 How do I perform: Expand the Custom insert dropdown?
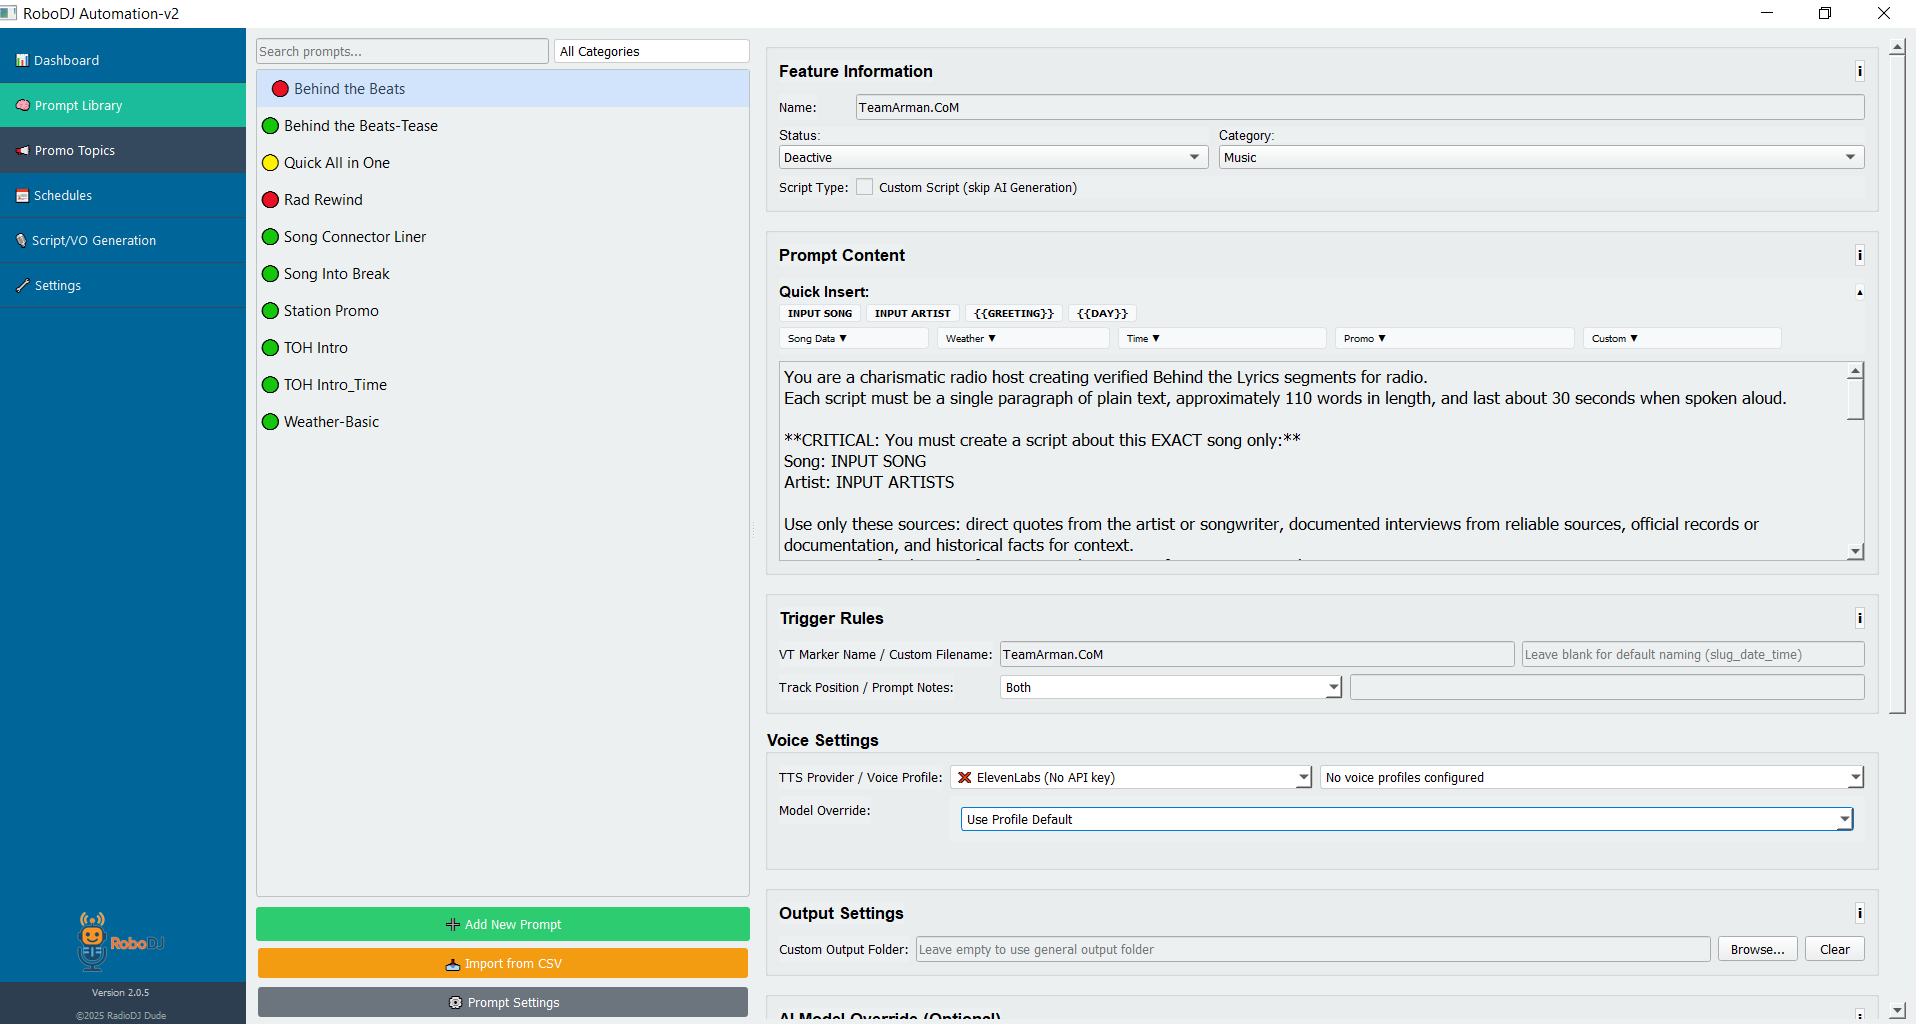1682,338
